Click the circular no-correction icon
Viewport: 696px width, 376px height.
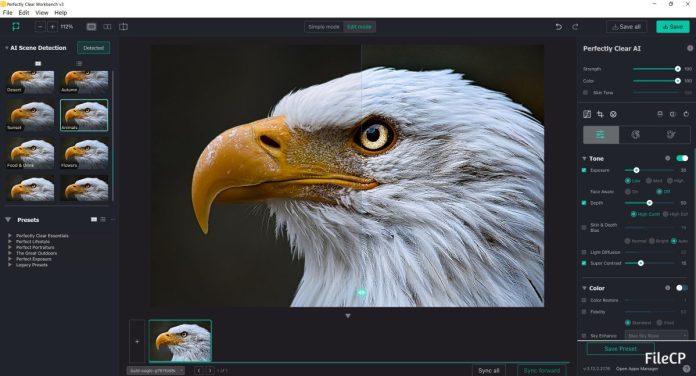(x=613, y=114)
